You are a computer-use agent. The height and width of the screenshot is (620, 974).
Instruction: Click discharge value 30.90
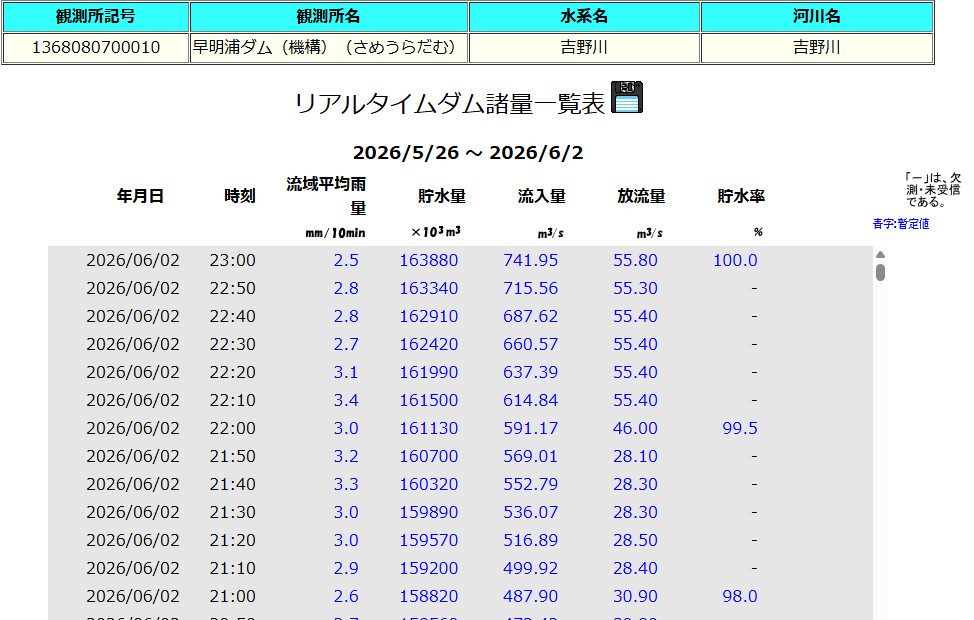click(635, 596)
